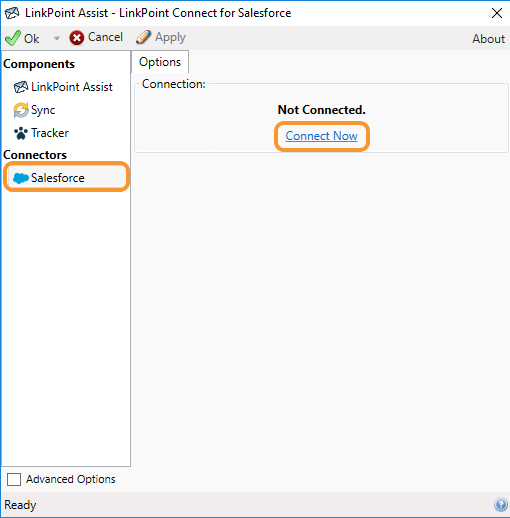Viewport: 510px width, 518px height.
Task: Open the About menu item
Action: [x=488, y=39]
